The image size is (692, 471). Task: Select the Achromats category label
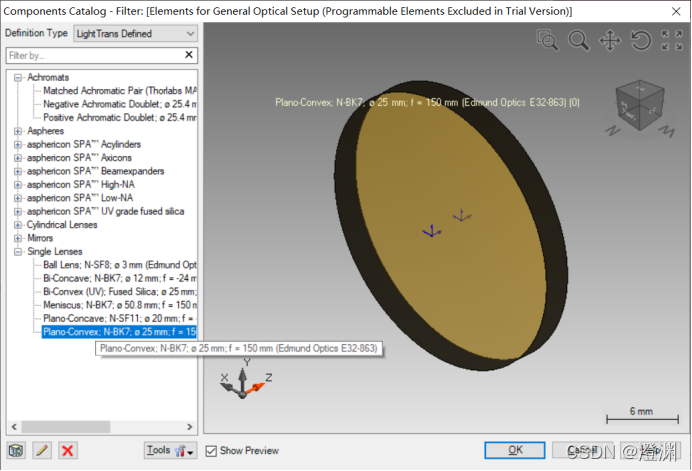[x=48, y=77]
